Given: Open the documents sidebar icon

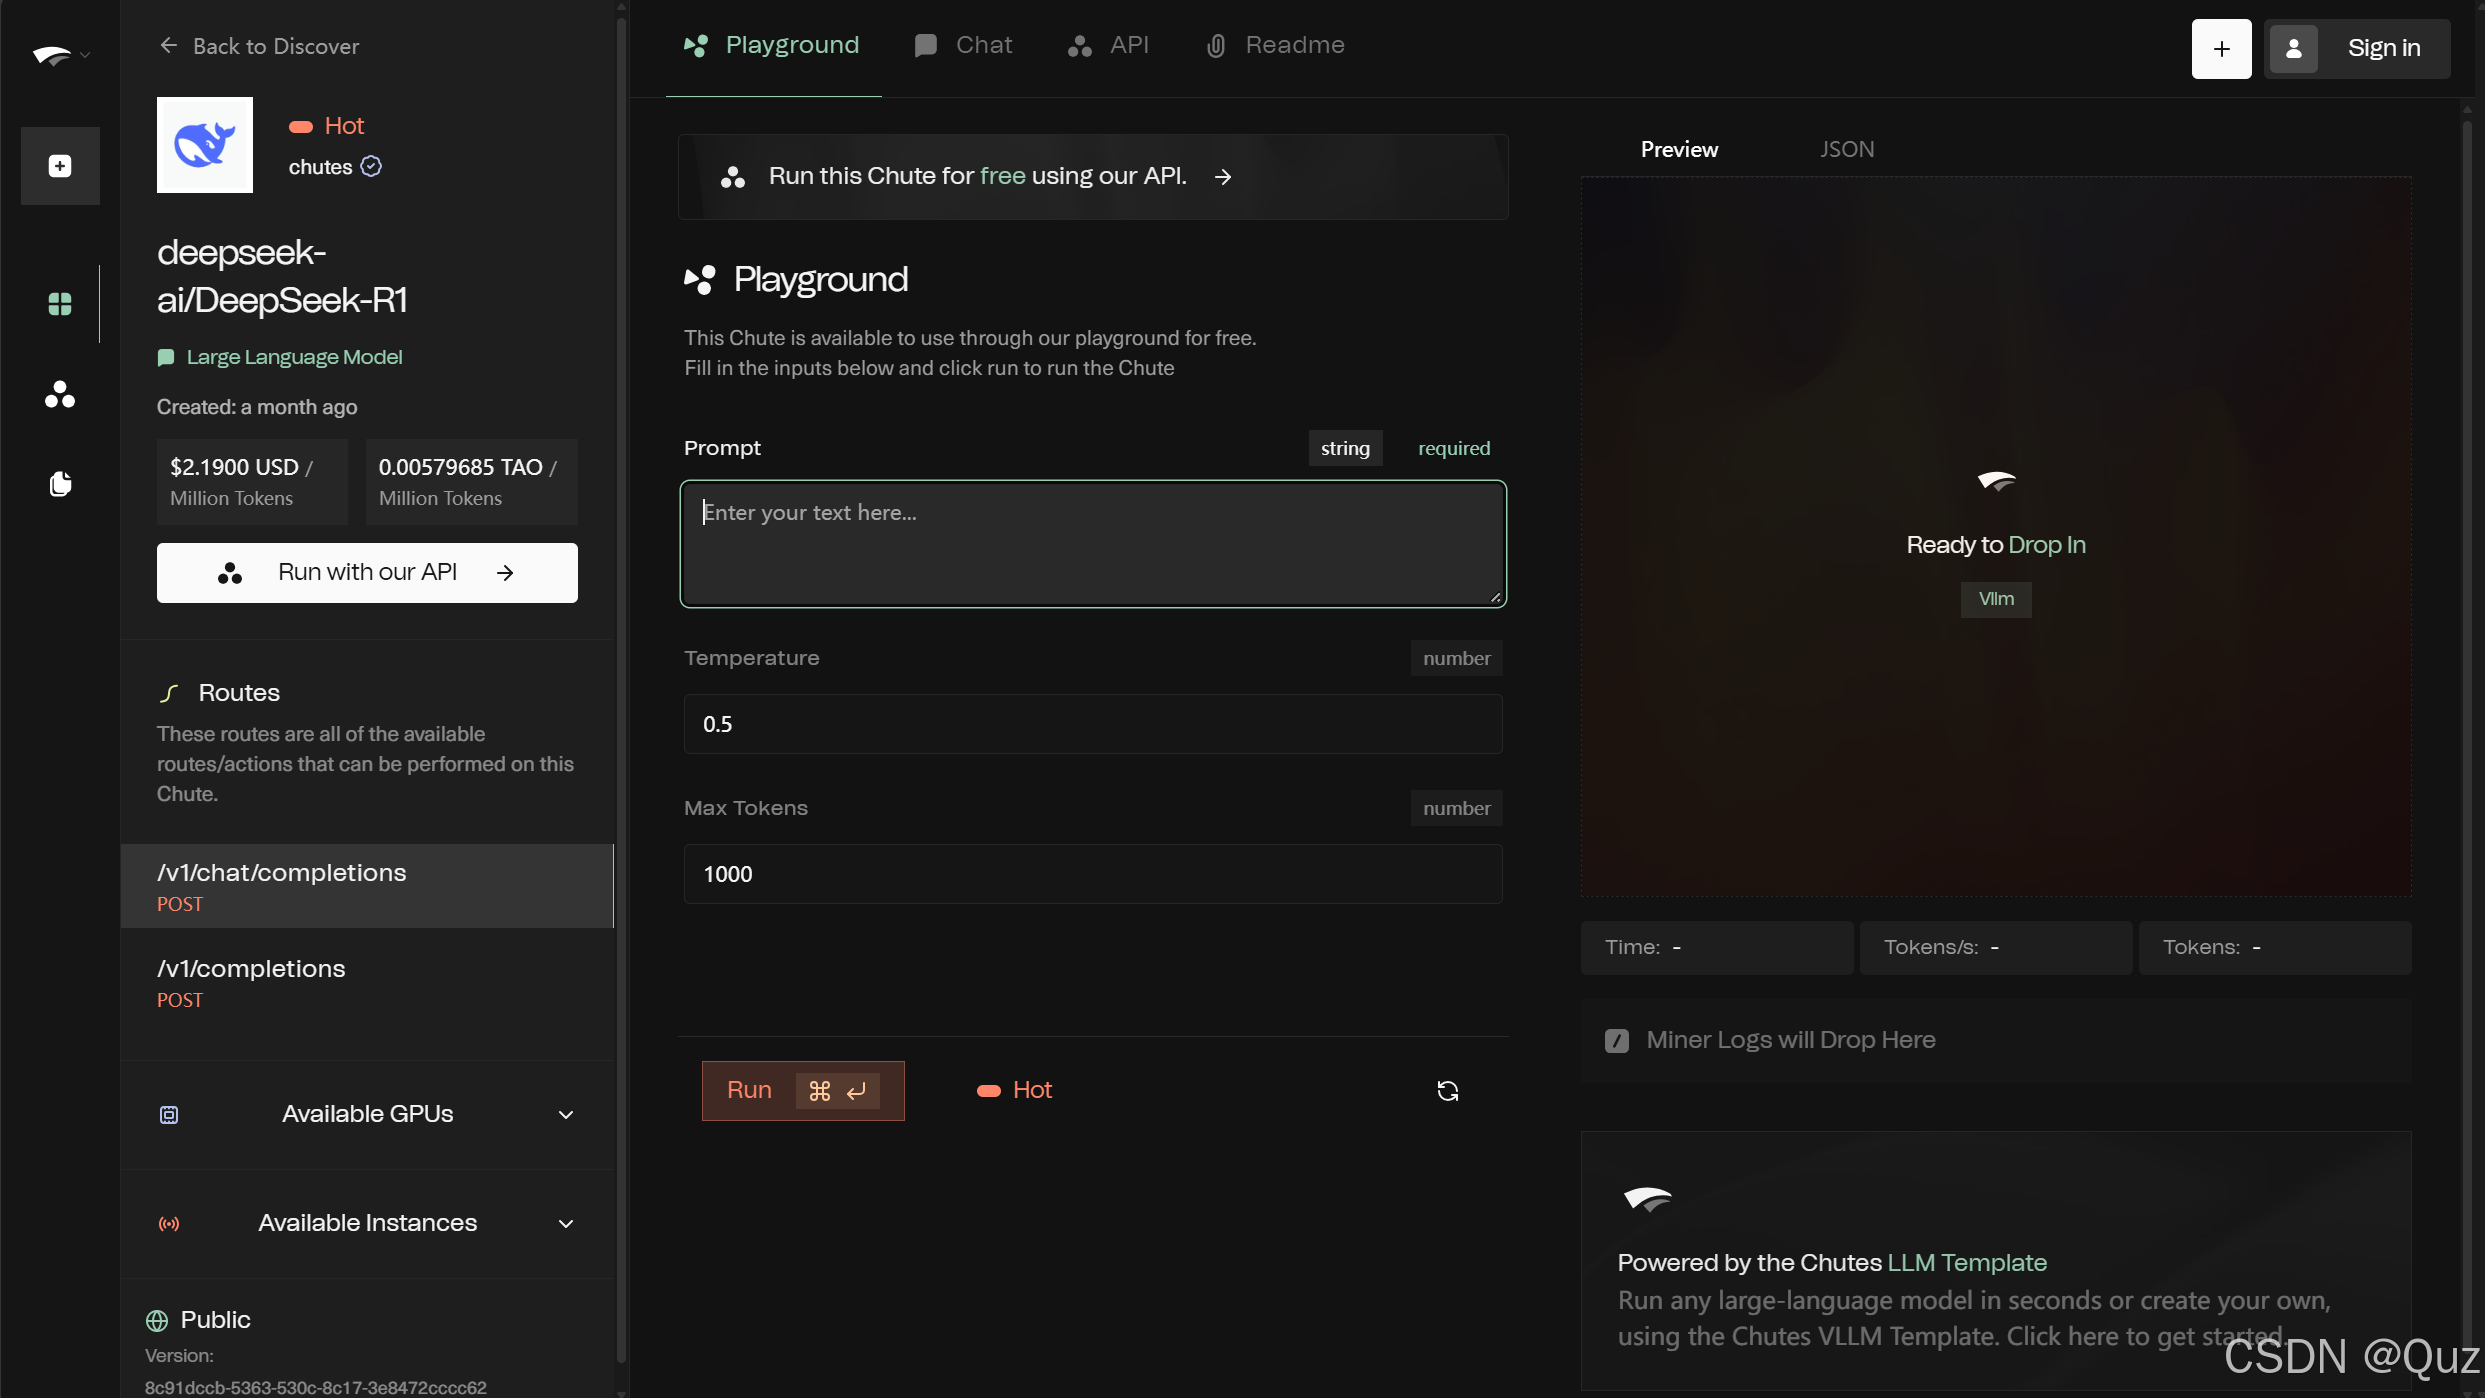Looking at the screenshot, I should coord(60,484).
